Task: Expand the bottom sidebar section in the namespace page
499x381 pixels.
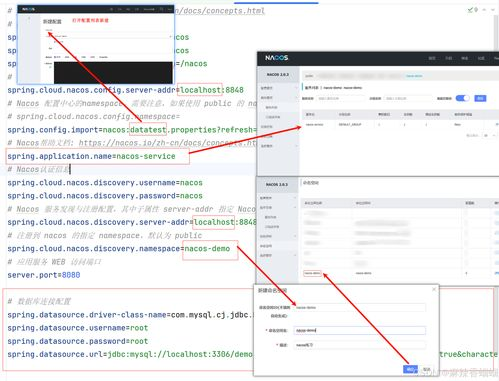Action: (279, 255)
